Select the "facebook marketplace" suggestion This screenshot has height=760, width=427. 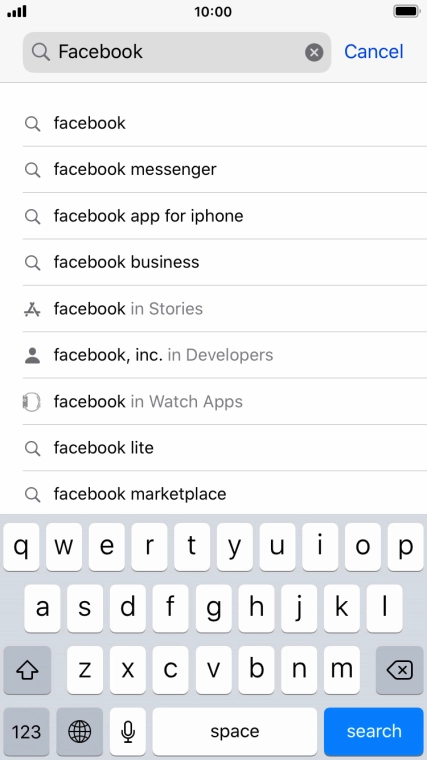pos(225,493)
